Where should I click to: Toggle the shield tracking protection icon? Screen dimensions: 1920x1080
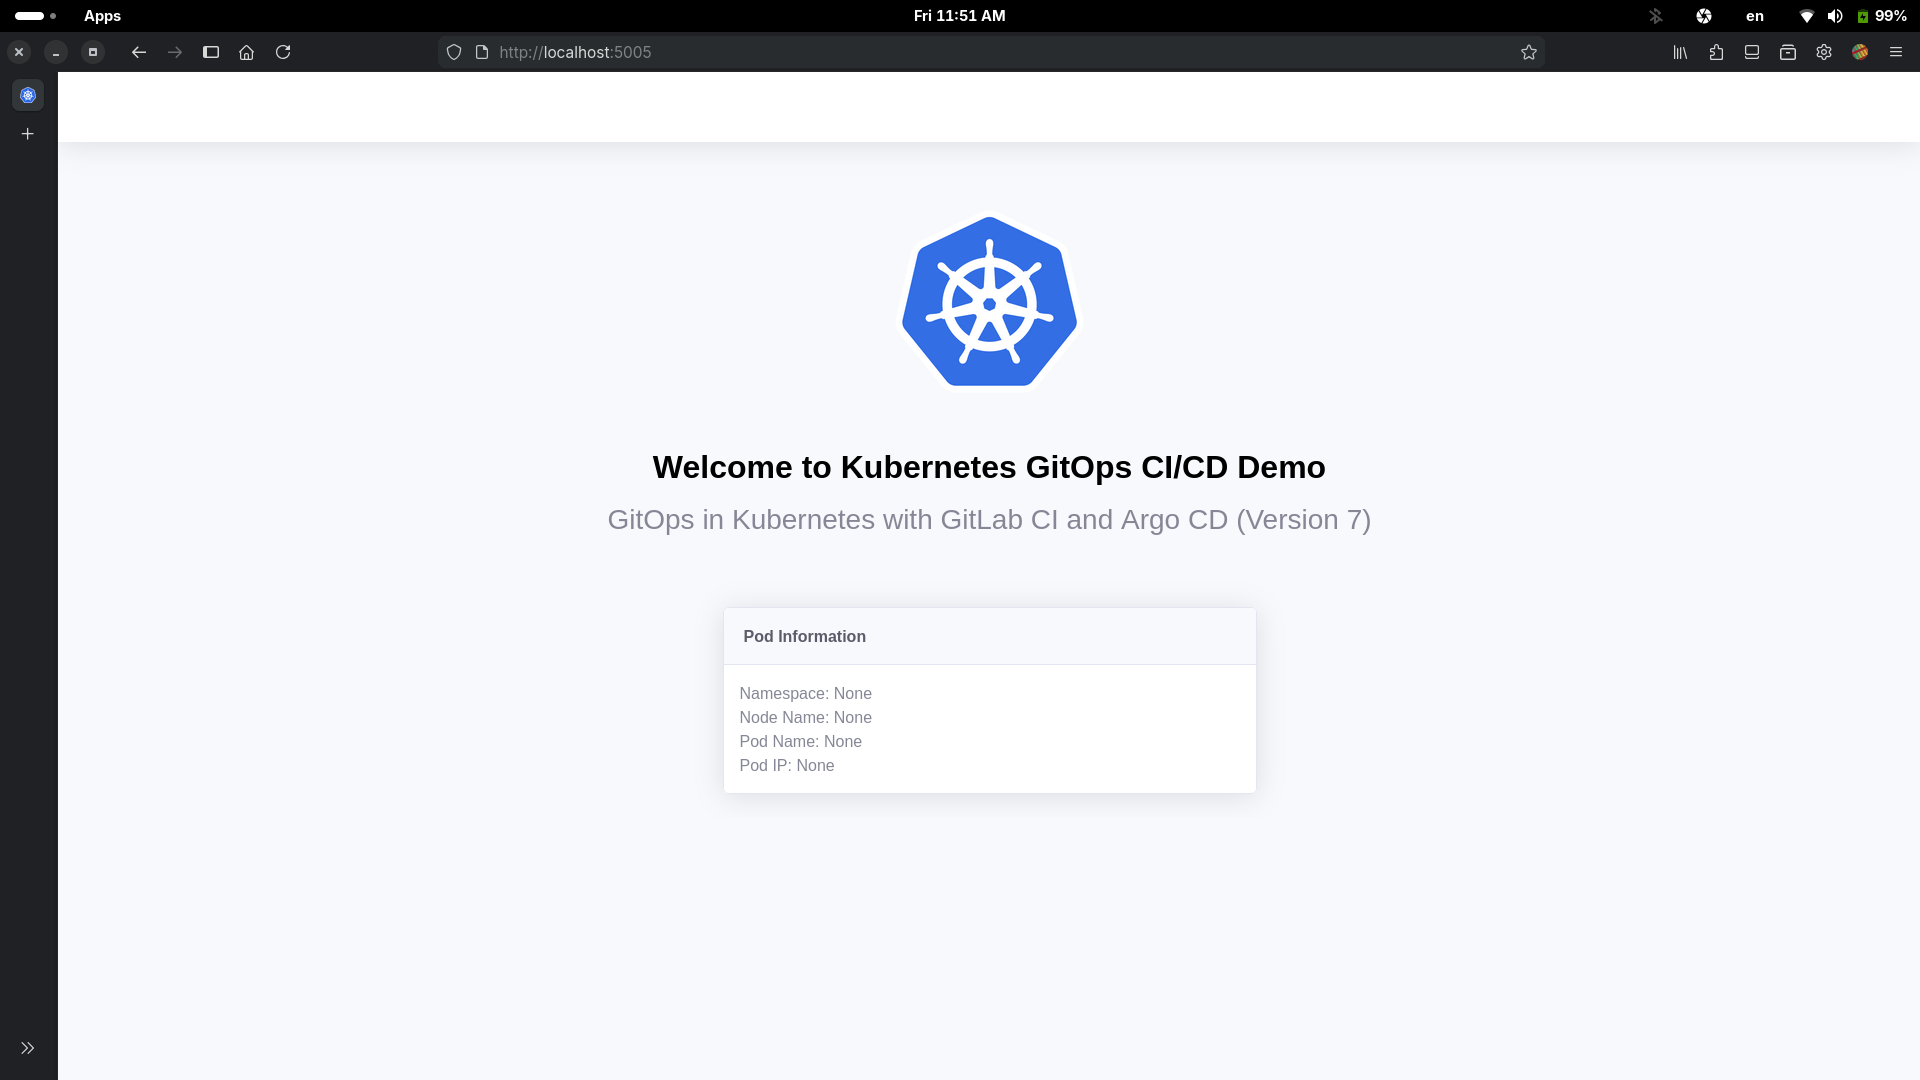coord(454,52)
